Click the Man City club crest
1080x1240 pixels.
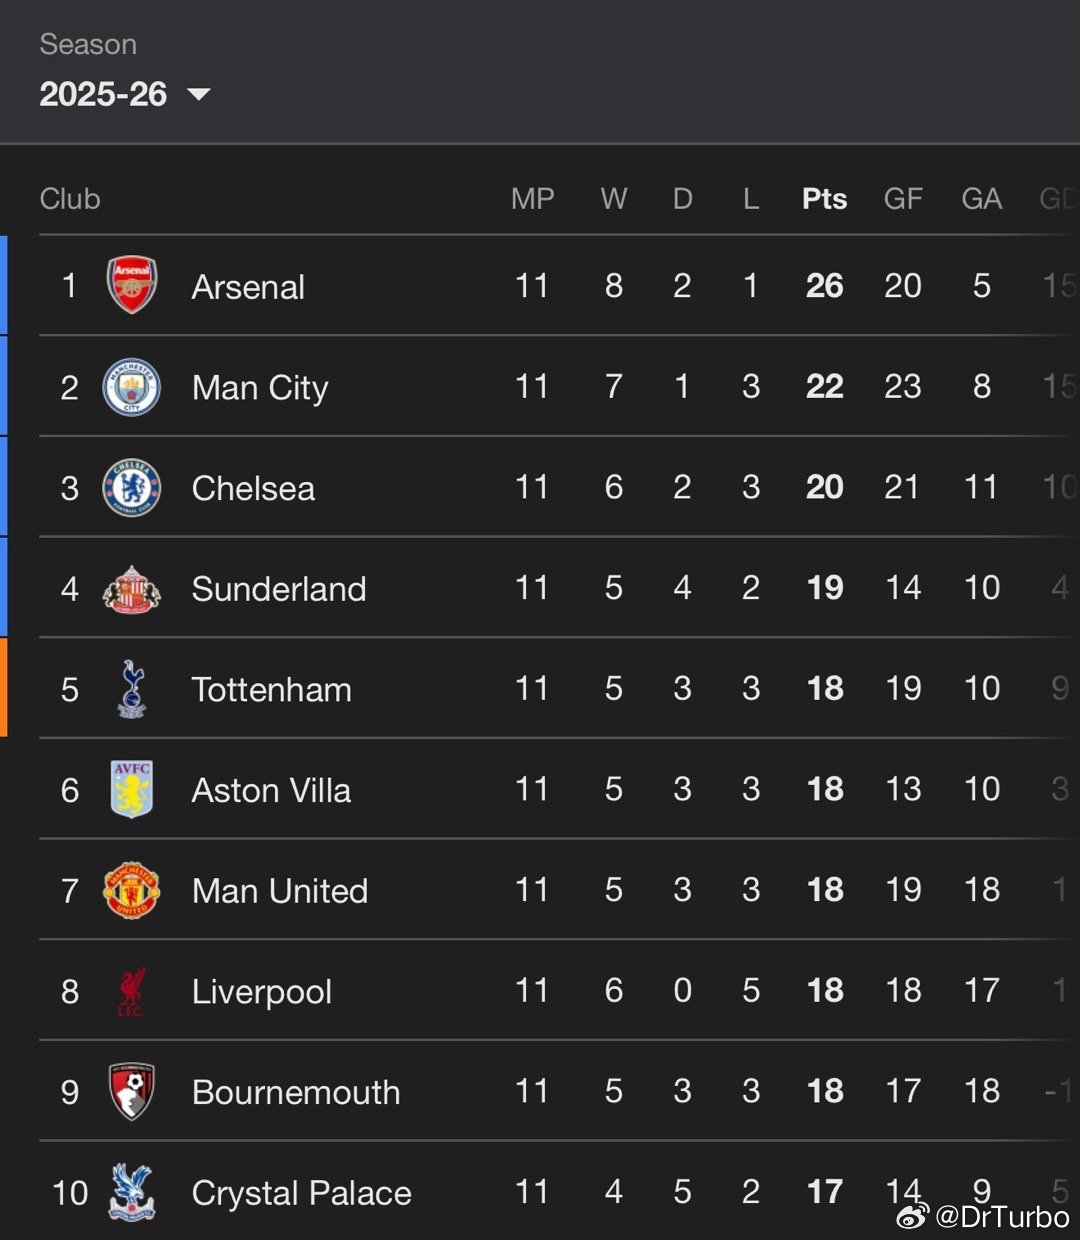click(132, 387)
